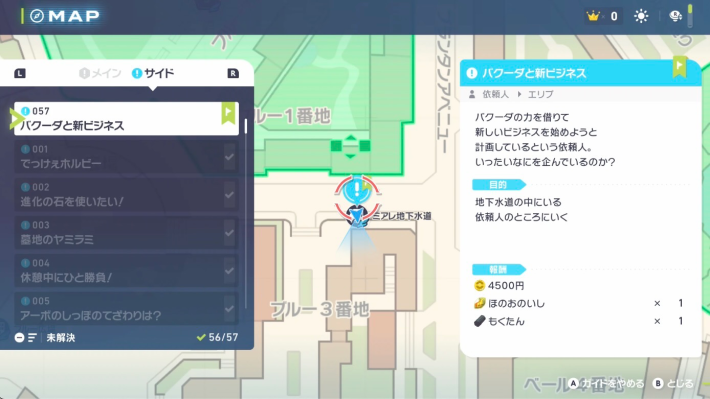The width and height of the screenshot is (710, 399).
Task: Click the player position arrow on map
Action: pos(357,215)
